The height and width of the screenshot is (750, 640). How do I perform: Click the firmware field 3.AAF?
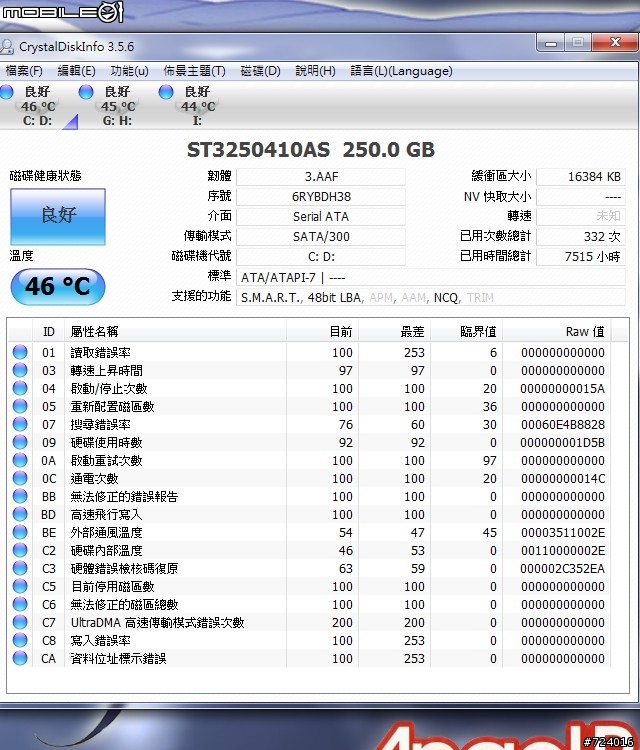click(x=321, y=176)
